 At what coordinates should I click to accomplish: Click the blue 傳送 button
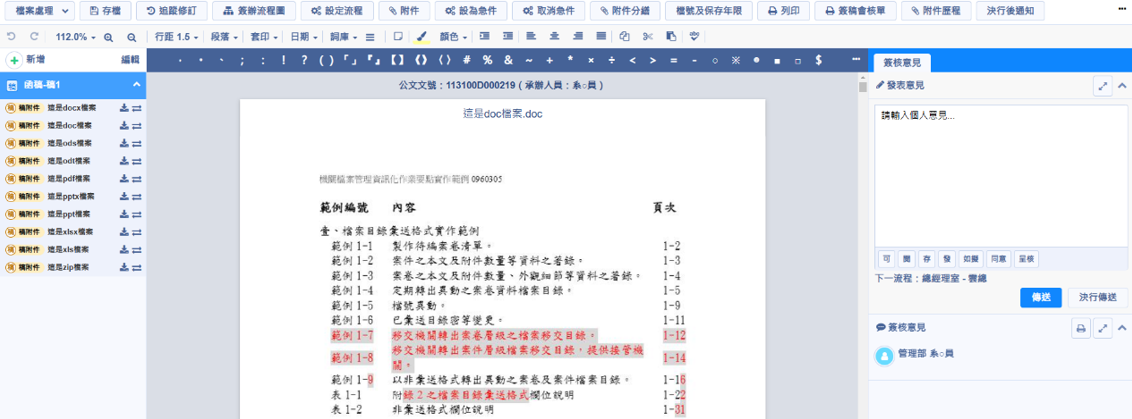click(1040, 297)
